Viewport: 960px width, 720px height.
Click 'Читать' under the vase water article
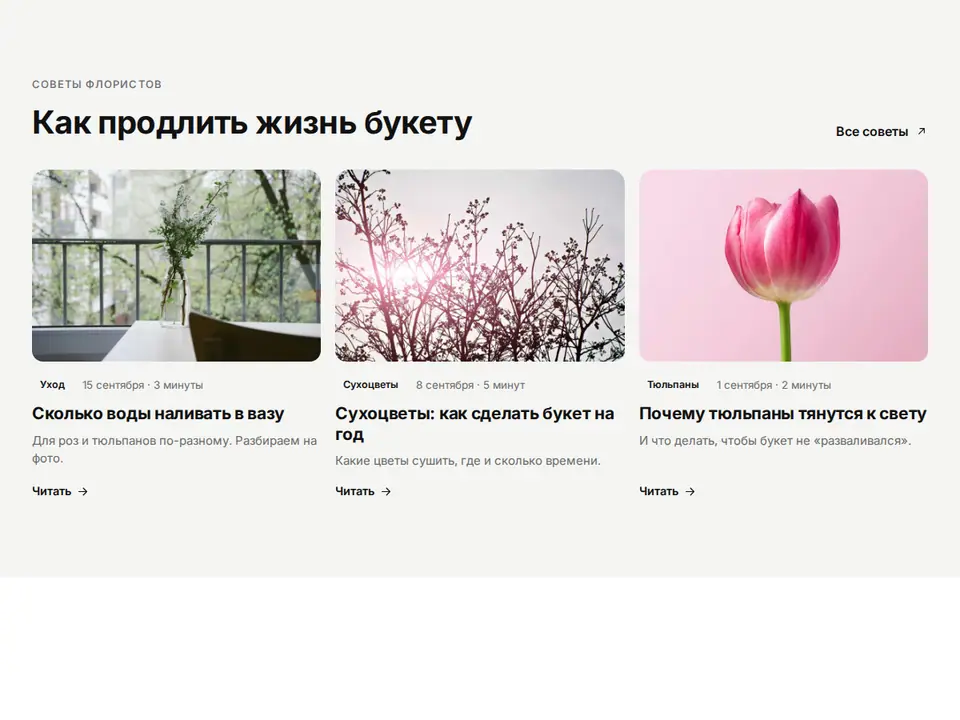tap(60, 491)
